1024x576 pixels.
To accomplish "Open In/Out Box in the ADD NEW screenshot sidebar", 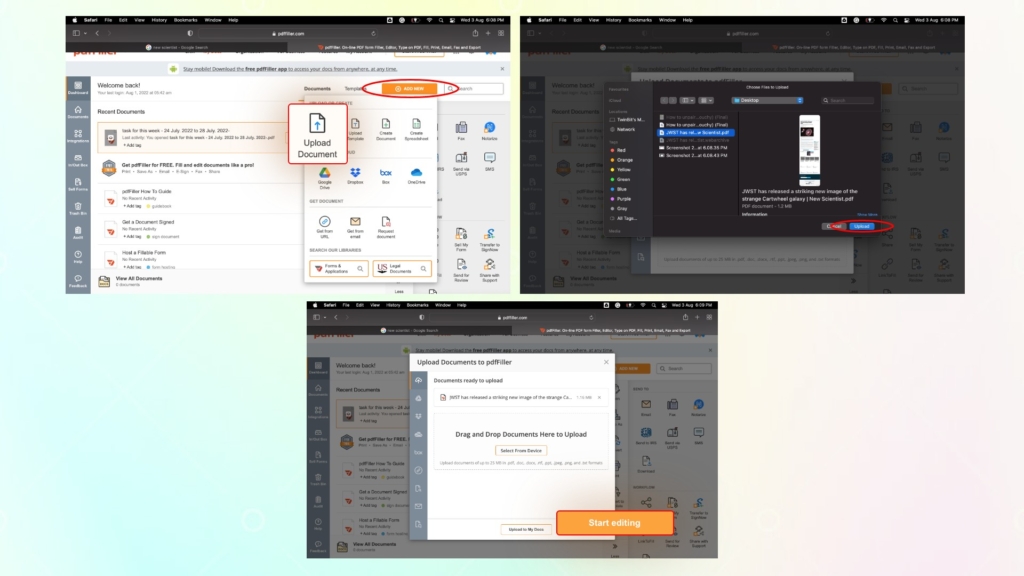I will pyautogui.click(x=78, y=160).
